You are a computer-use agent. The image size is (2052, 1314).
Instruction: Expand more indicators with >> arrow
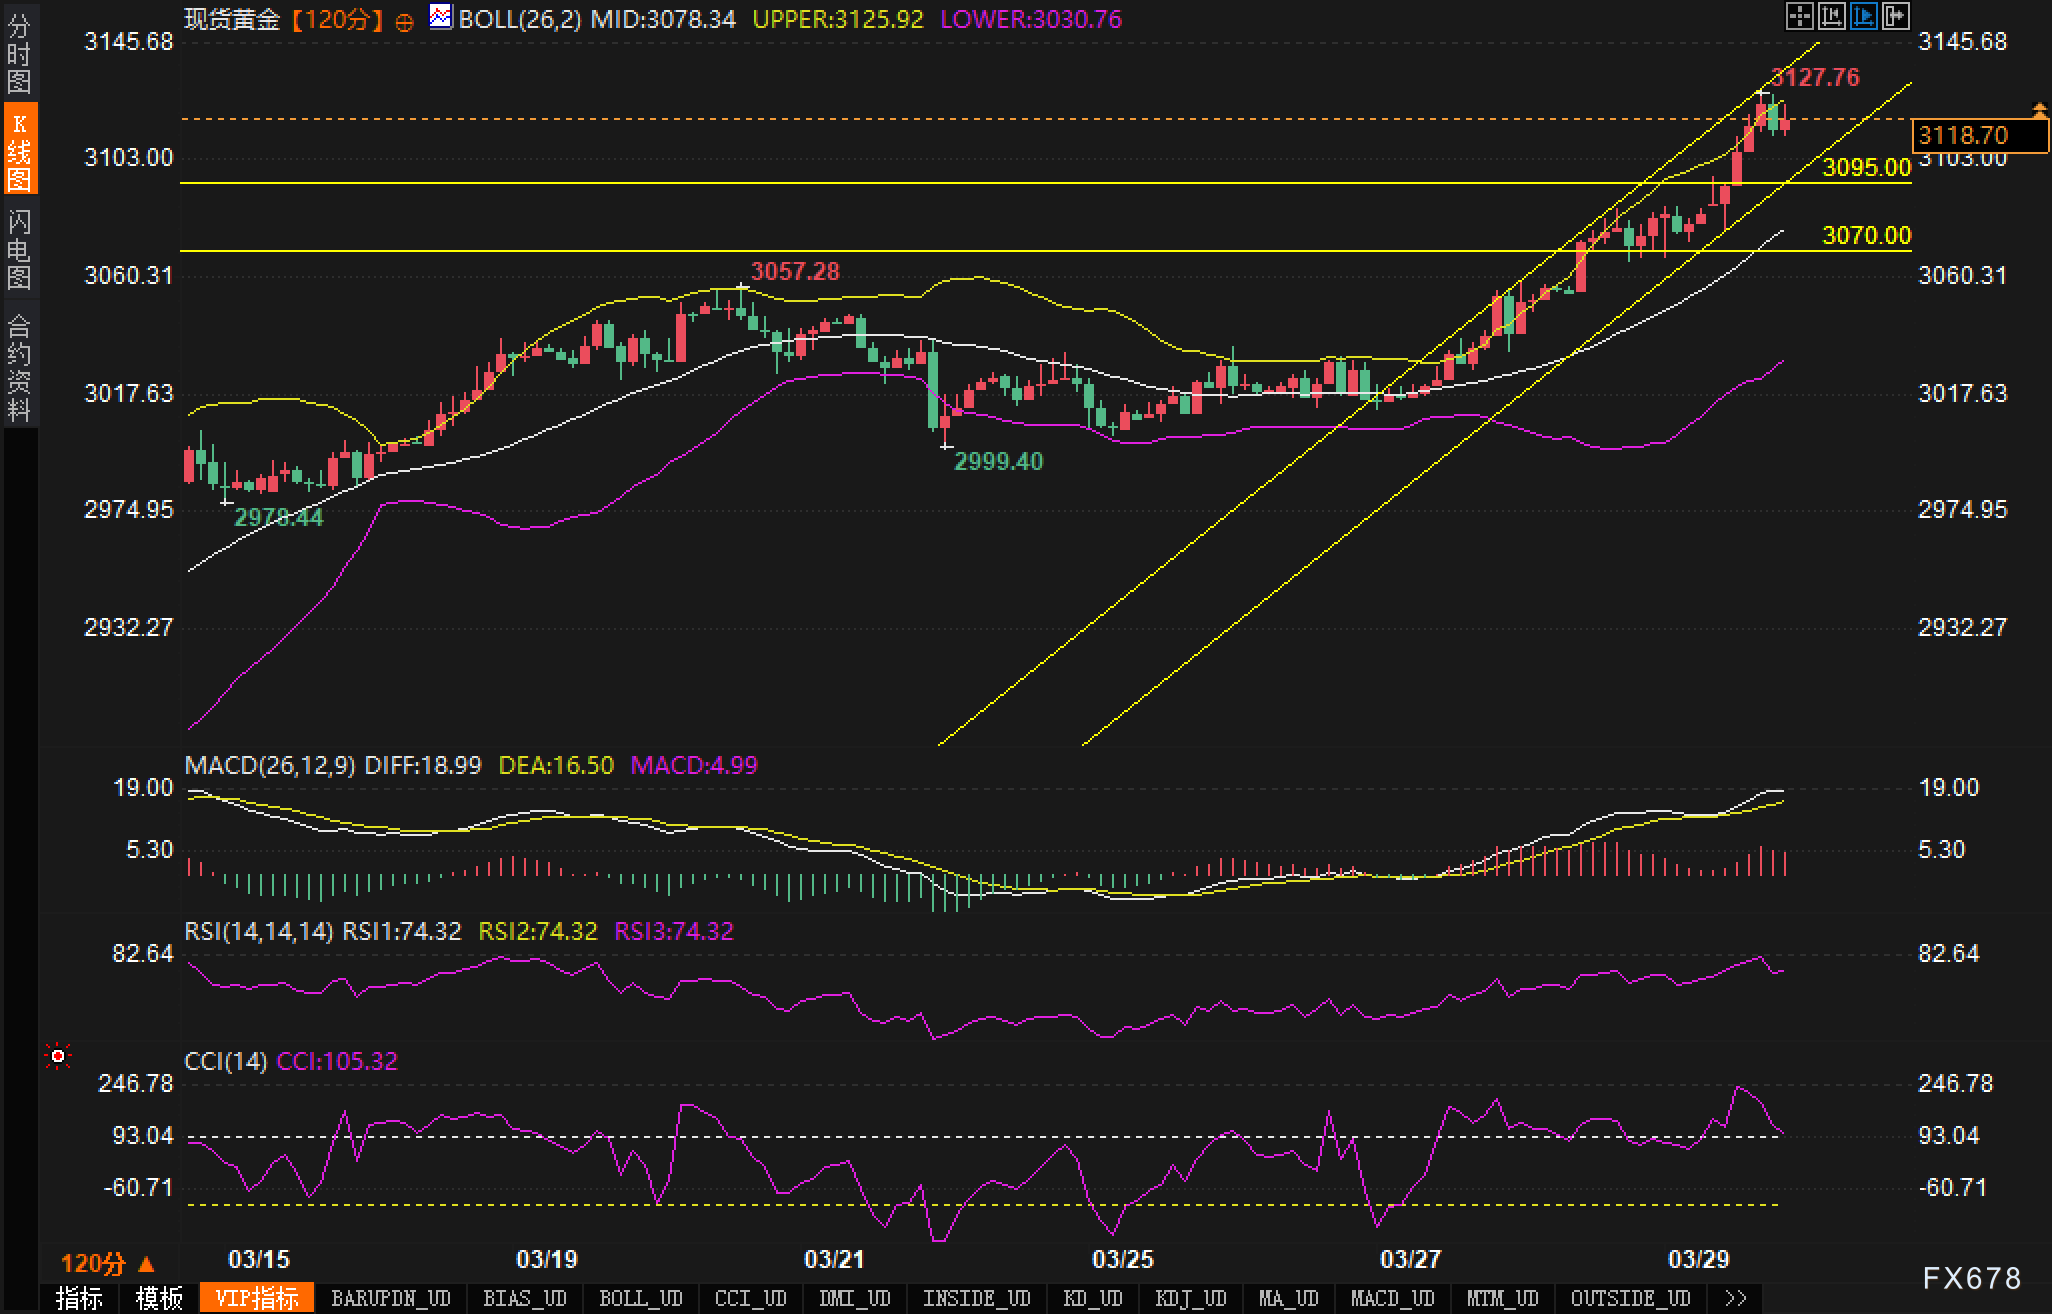(1736, 1298)
